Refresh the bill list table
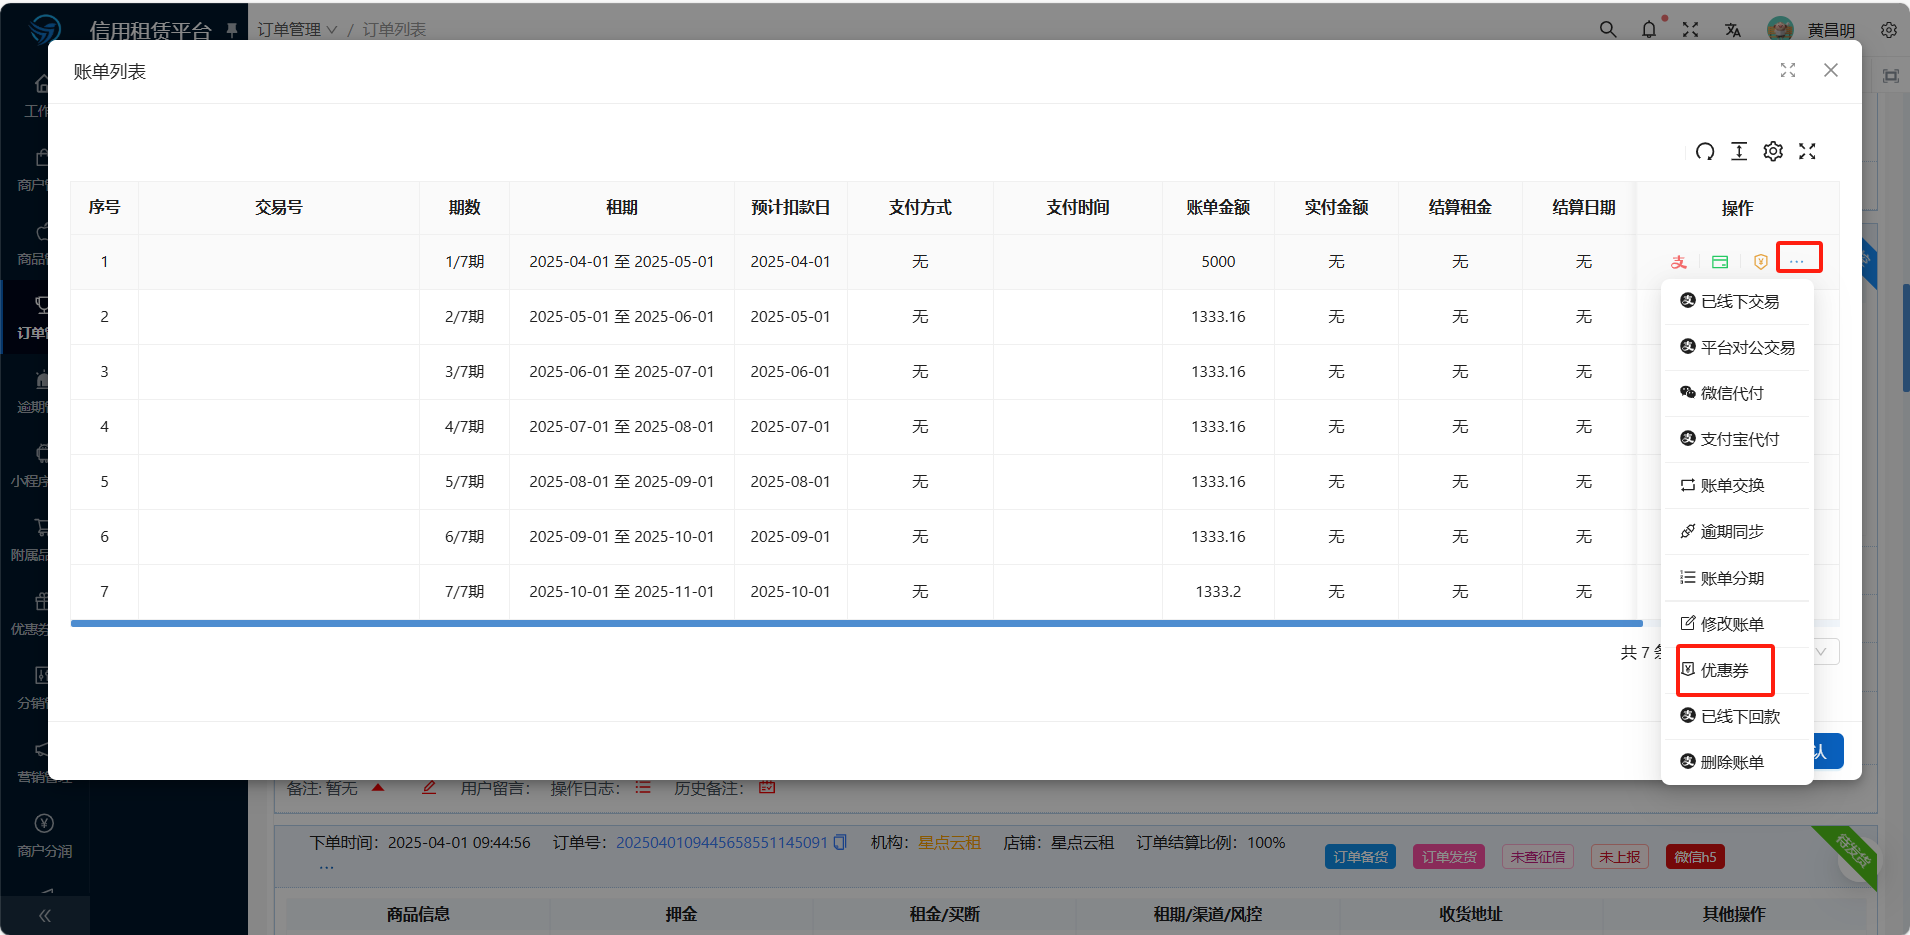The height and width of the screenshot is (935, 1910). pyautogui.click(x=1705, y=151)
